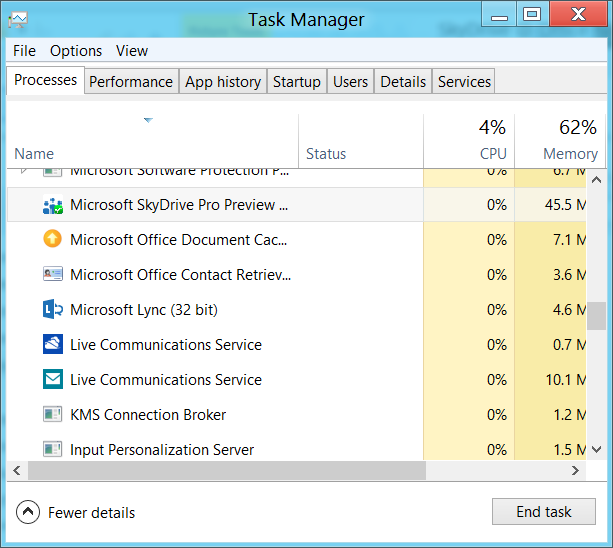Screen dimensions: 613x548
Task: Click the horizontal scrollbar left arrow
Action: click(x=17, y=470)
